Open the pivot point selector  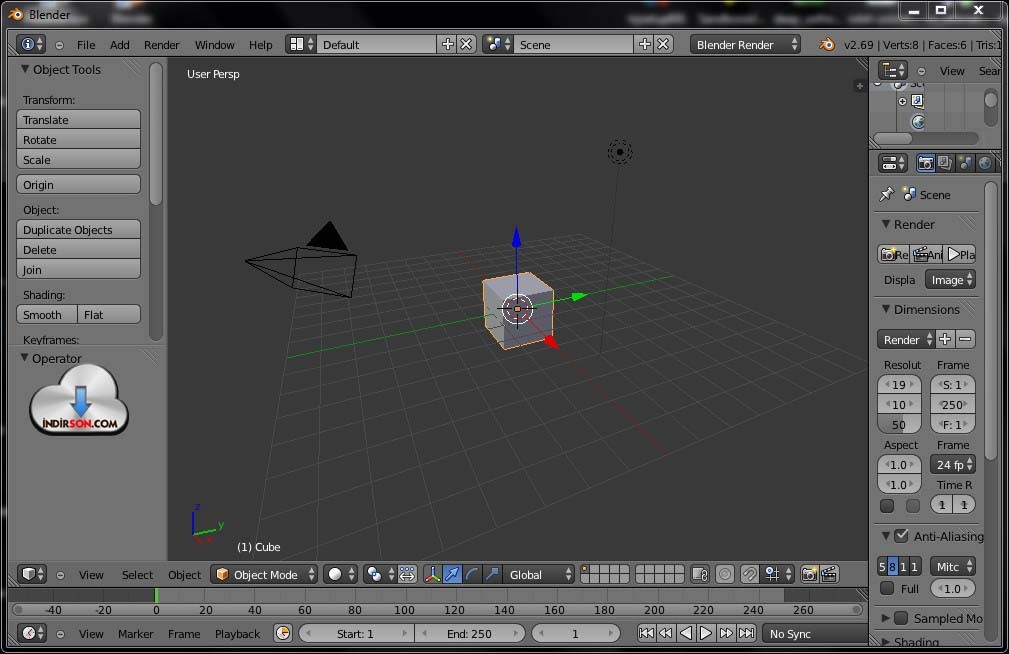coord(380,574)
